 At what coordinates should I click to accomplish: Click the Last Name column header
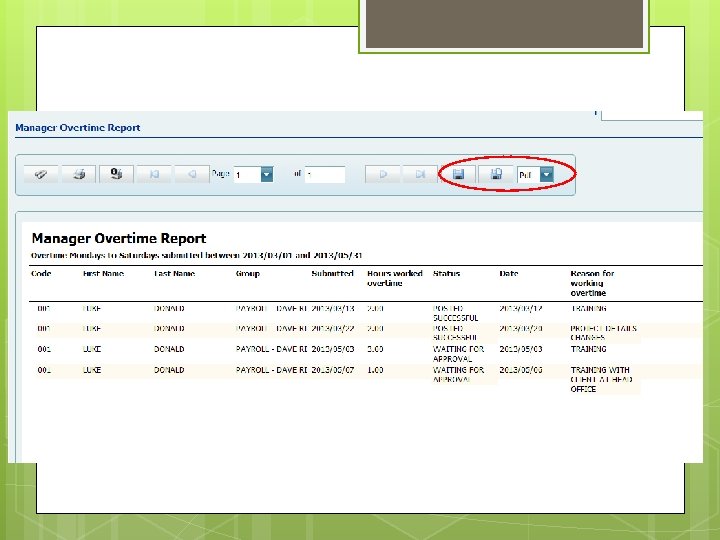pyautogui.click(x=174, y=274)
